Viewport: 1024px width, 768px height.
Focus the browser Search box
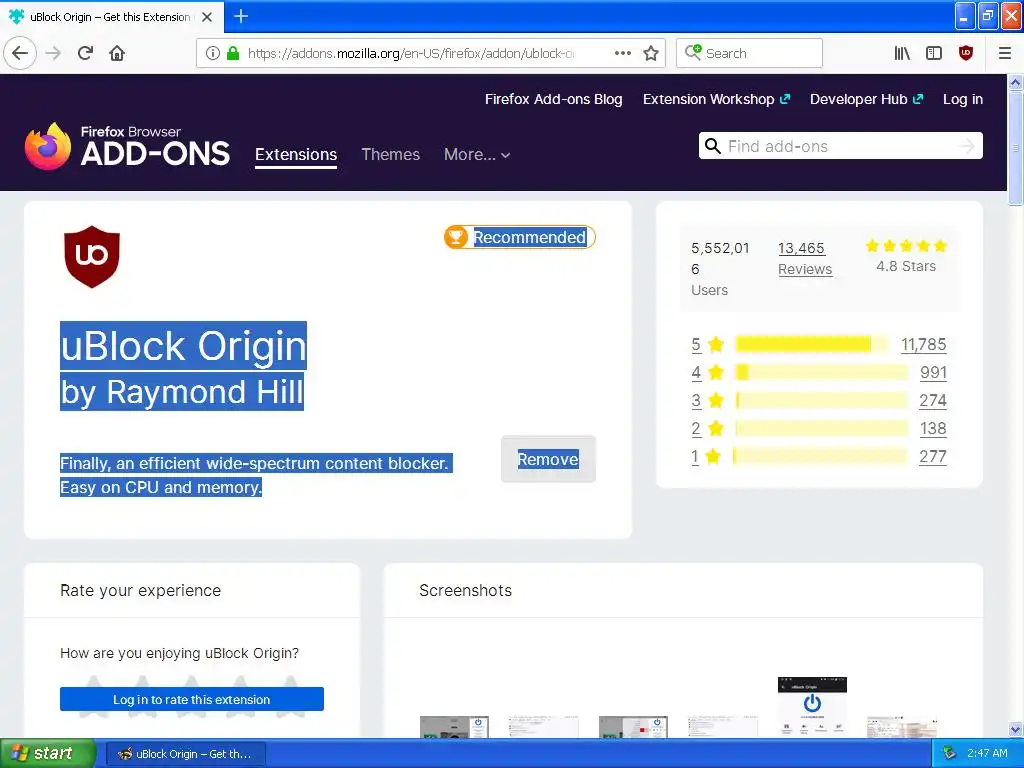point(749,53)
